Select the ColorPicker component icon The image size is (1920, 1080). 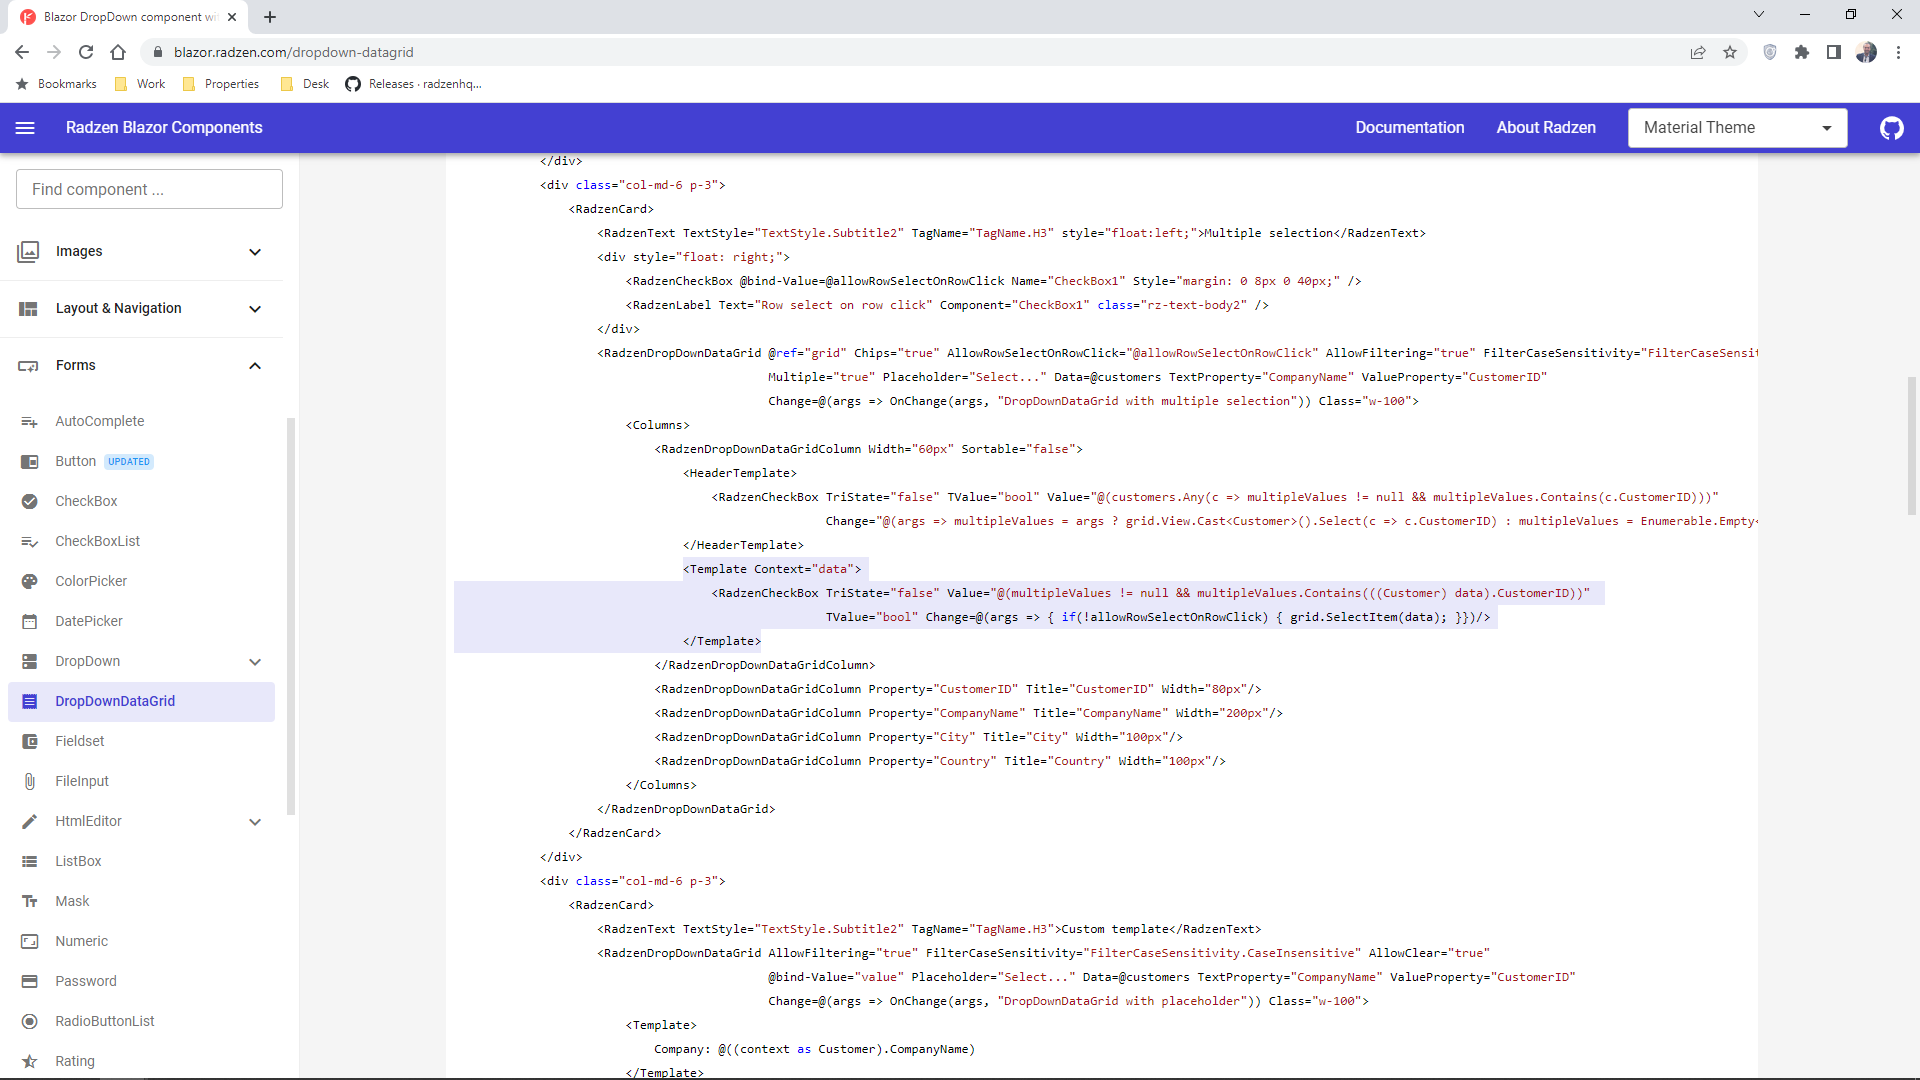coord(31,581)
